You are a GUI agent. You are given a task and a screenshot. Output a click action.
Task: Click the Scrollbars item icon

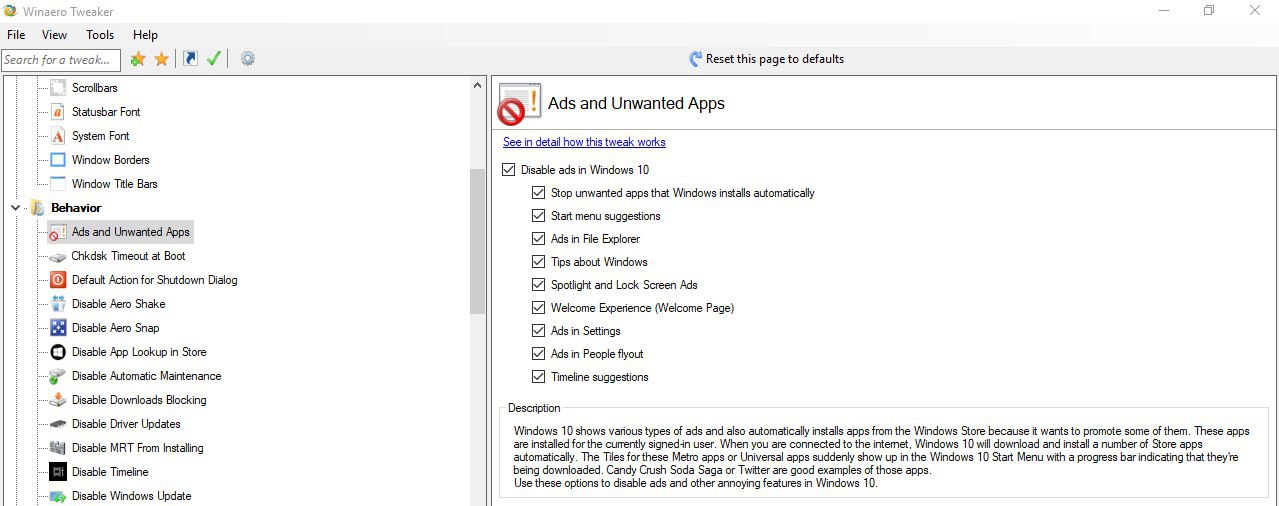tap(57, 88)
